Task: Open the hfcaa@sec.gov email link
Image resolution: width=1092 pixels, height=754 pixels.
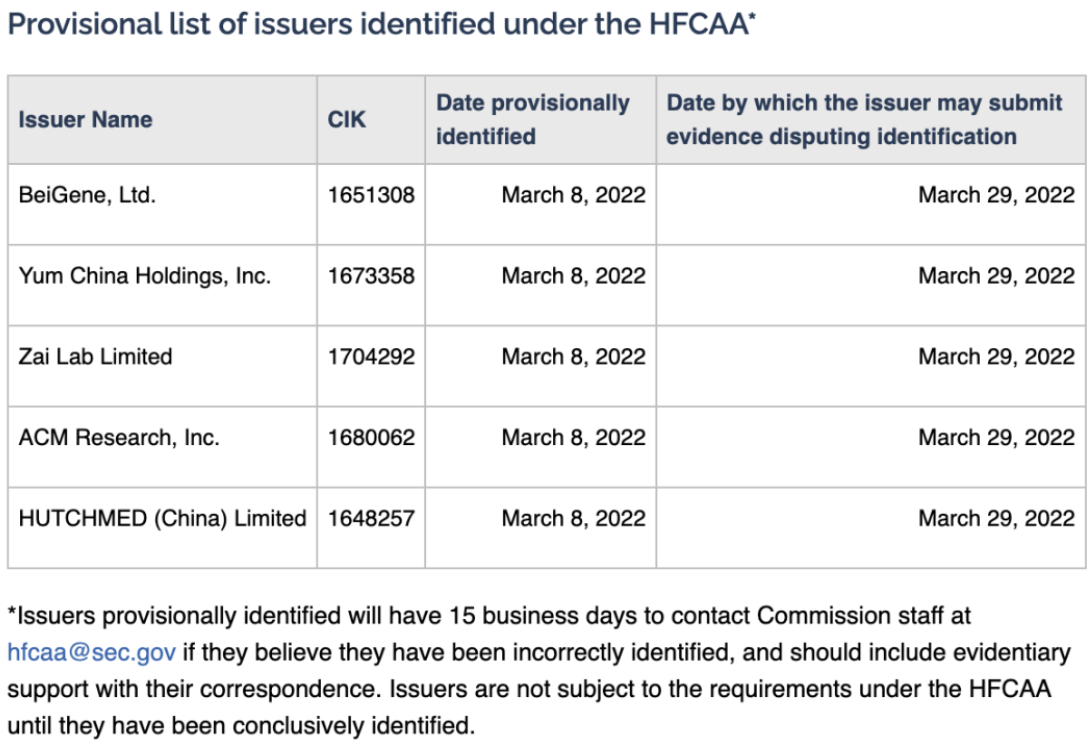Action: point(91,652)
